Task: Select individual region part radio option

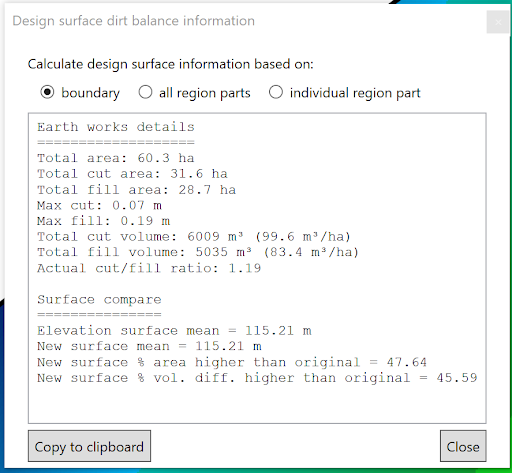Action: coord(276,92)
